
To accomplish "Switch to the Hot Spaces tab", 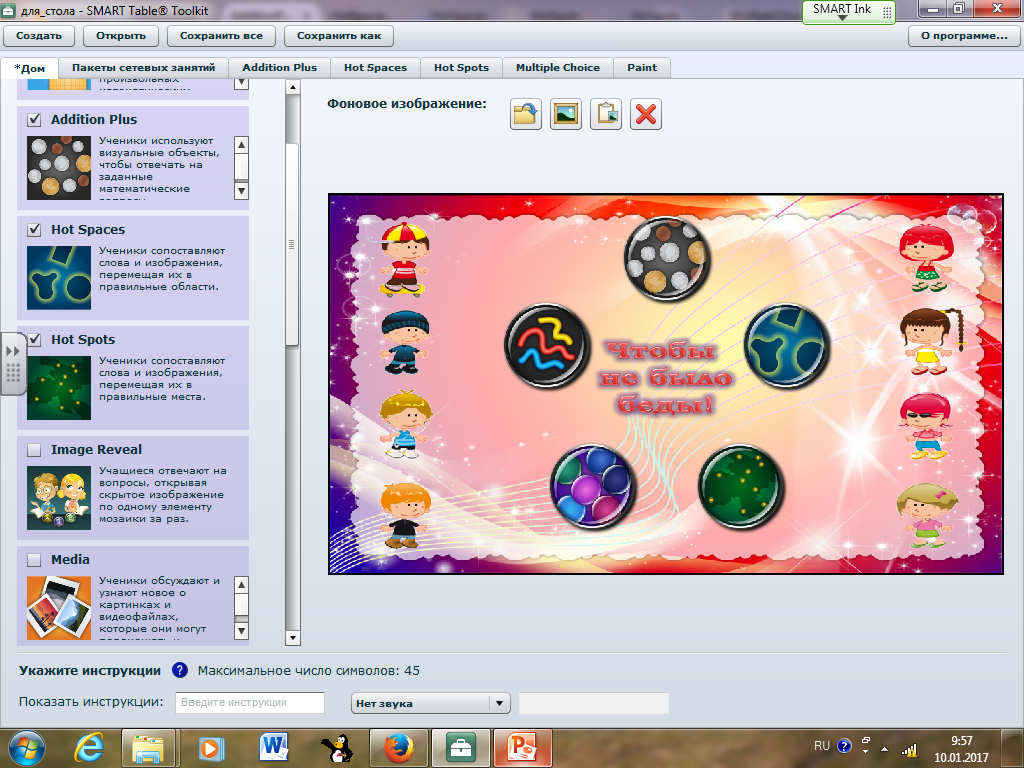I will (375, 67).
